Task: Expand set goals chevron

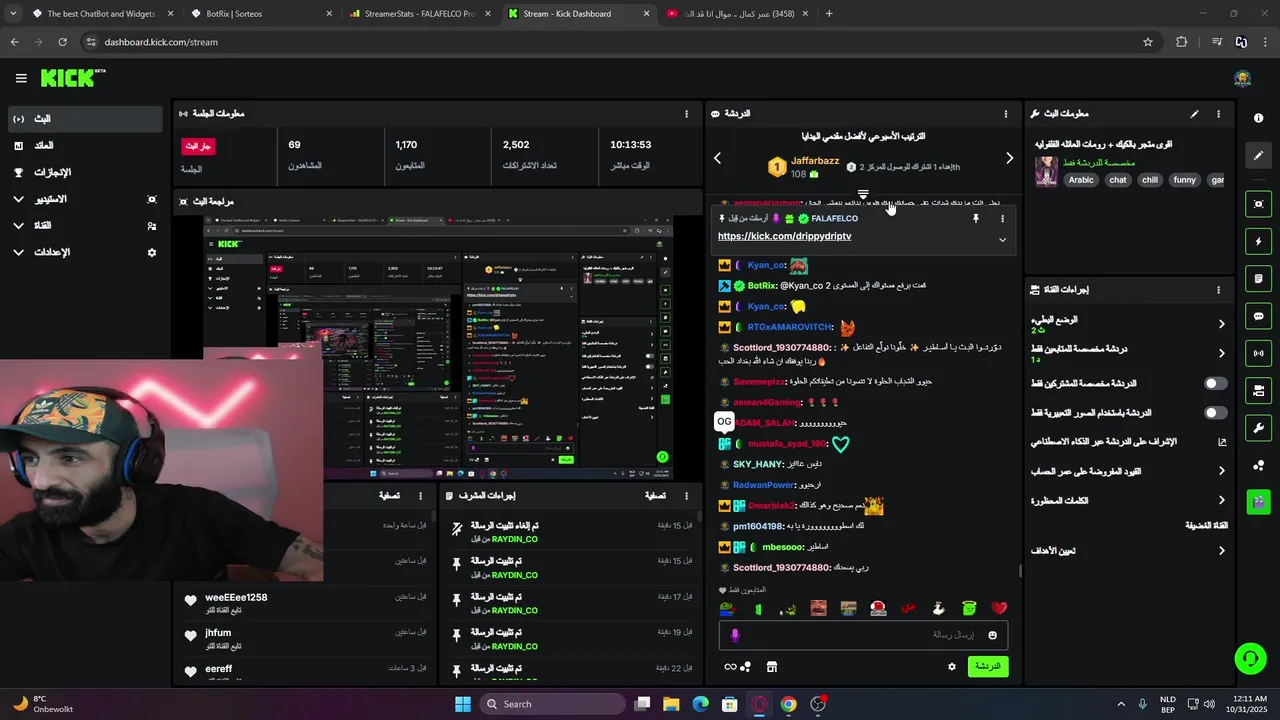Action: point(1221,551)
